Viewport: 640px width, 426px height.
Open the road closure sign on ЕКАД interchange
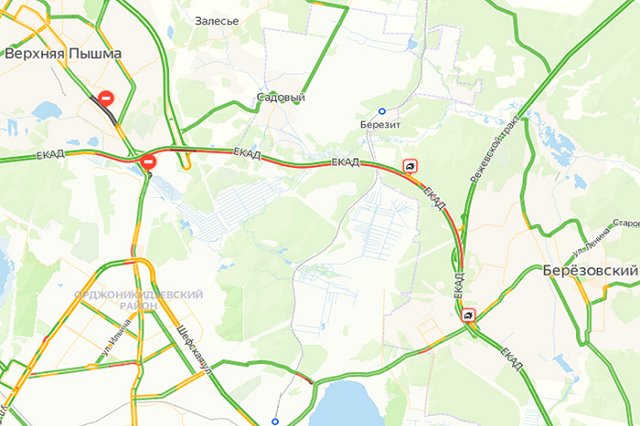149,162
